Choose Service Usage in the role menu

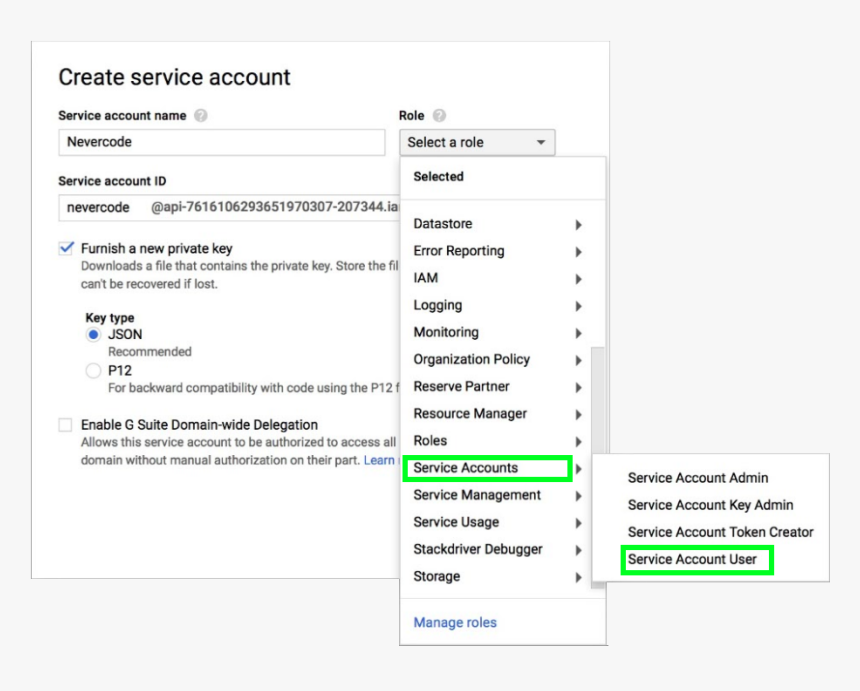pos(456,522)
